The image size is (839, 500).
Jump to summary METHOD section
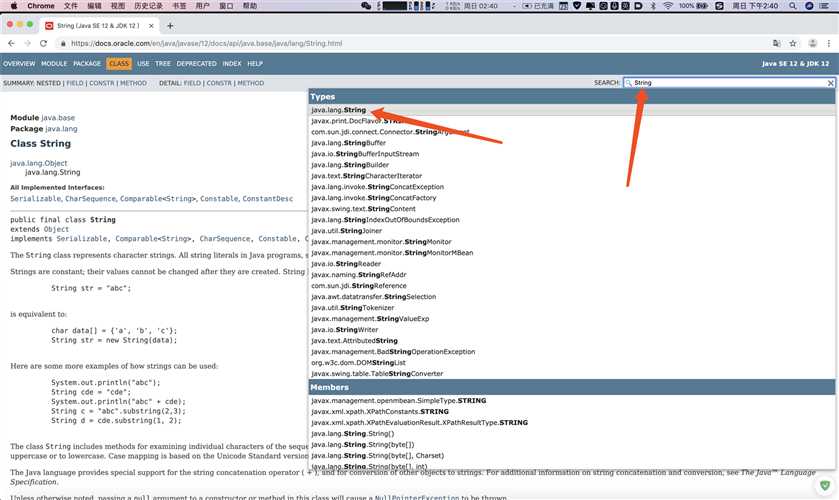point(133,84)
